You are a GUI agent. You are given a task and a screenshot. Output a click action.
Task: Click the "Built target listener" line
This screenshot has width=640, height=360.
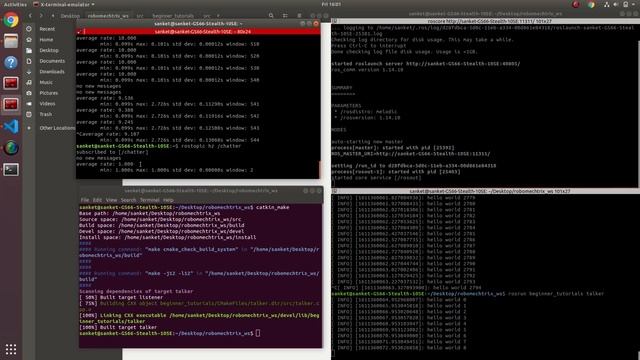(x=121, y=297)
